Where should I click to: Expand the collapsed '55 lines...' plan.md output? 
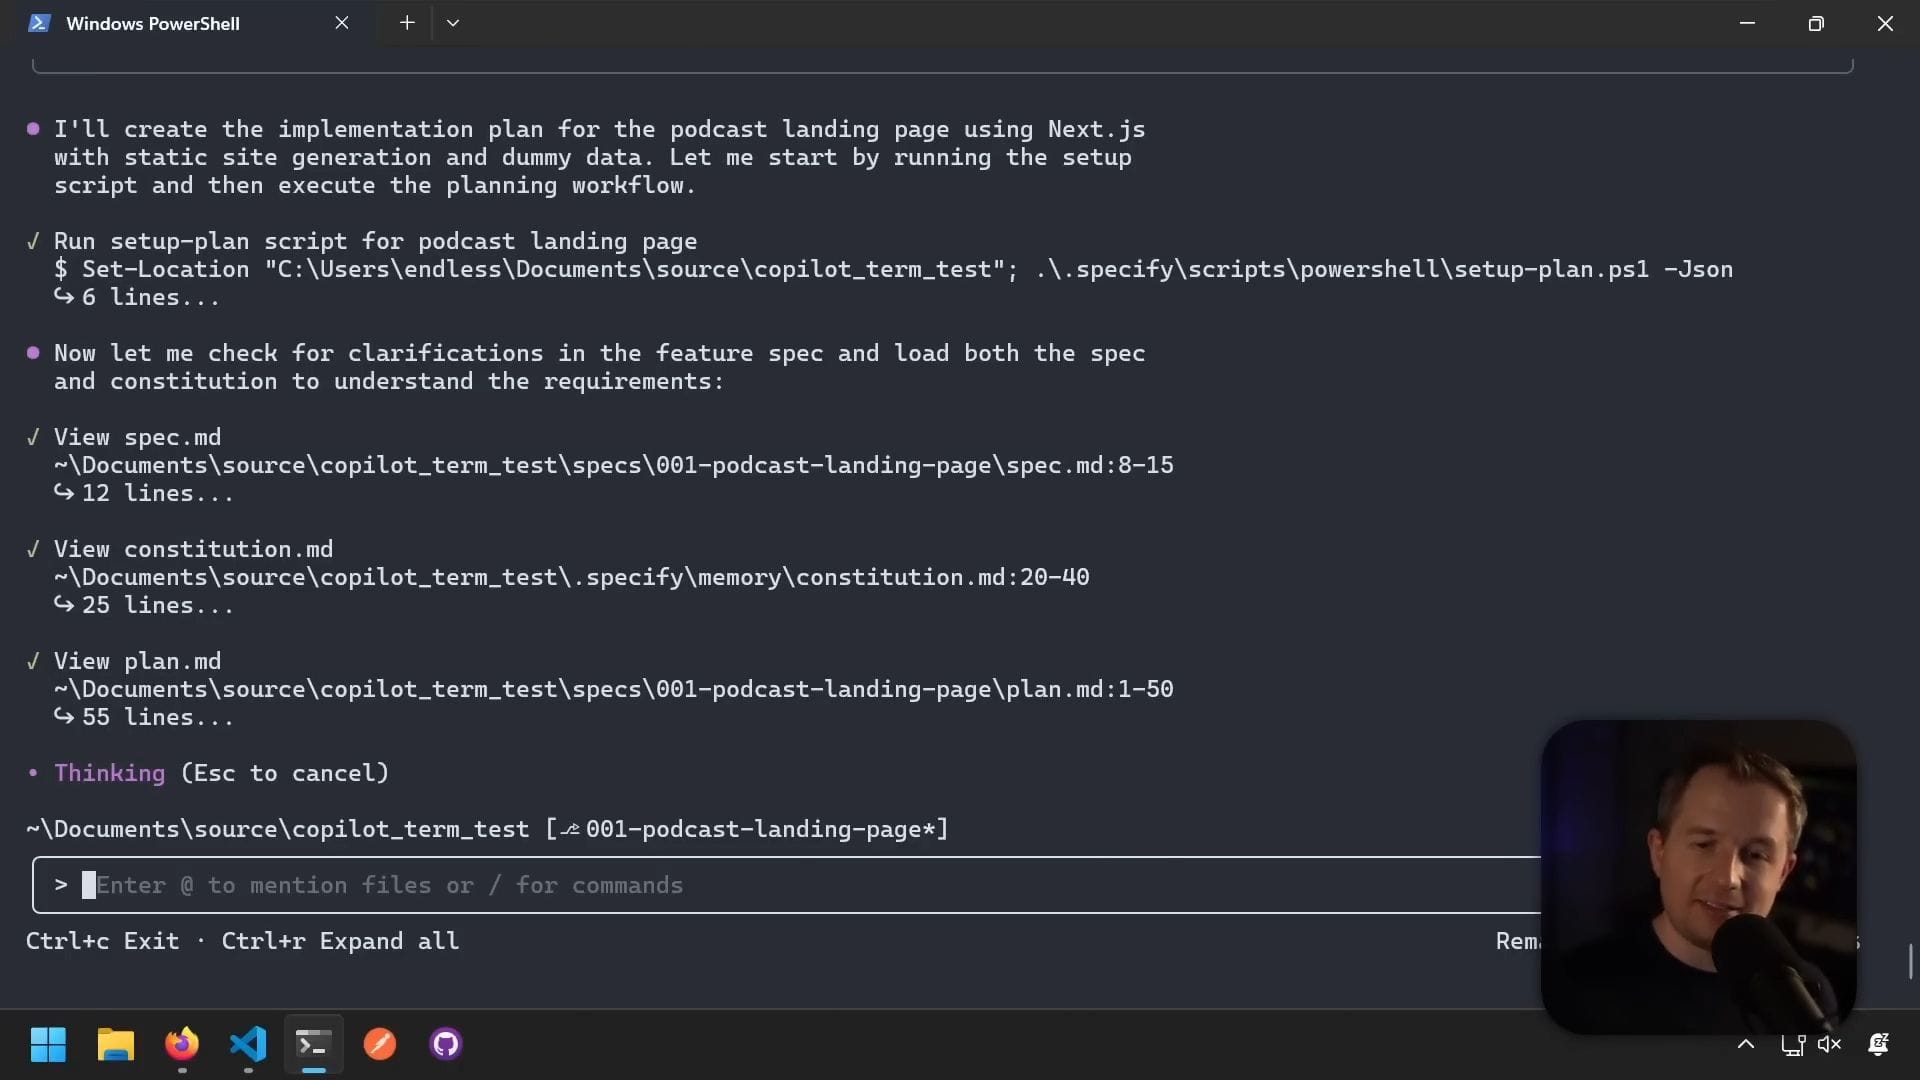coord(145,717)
